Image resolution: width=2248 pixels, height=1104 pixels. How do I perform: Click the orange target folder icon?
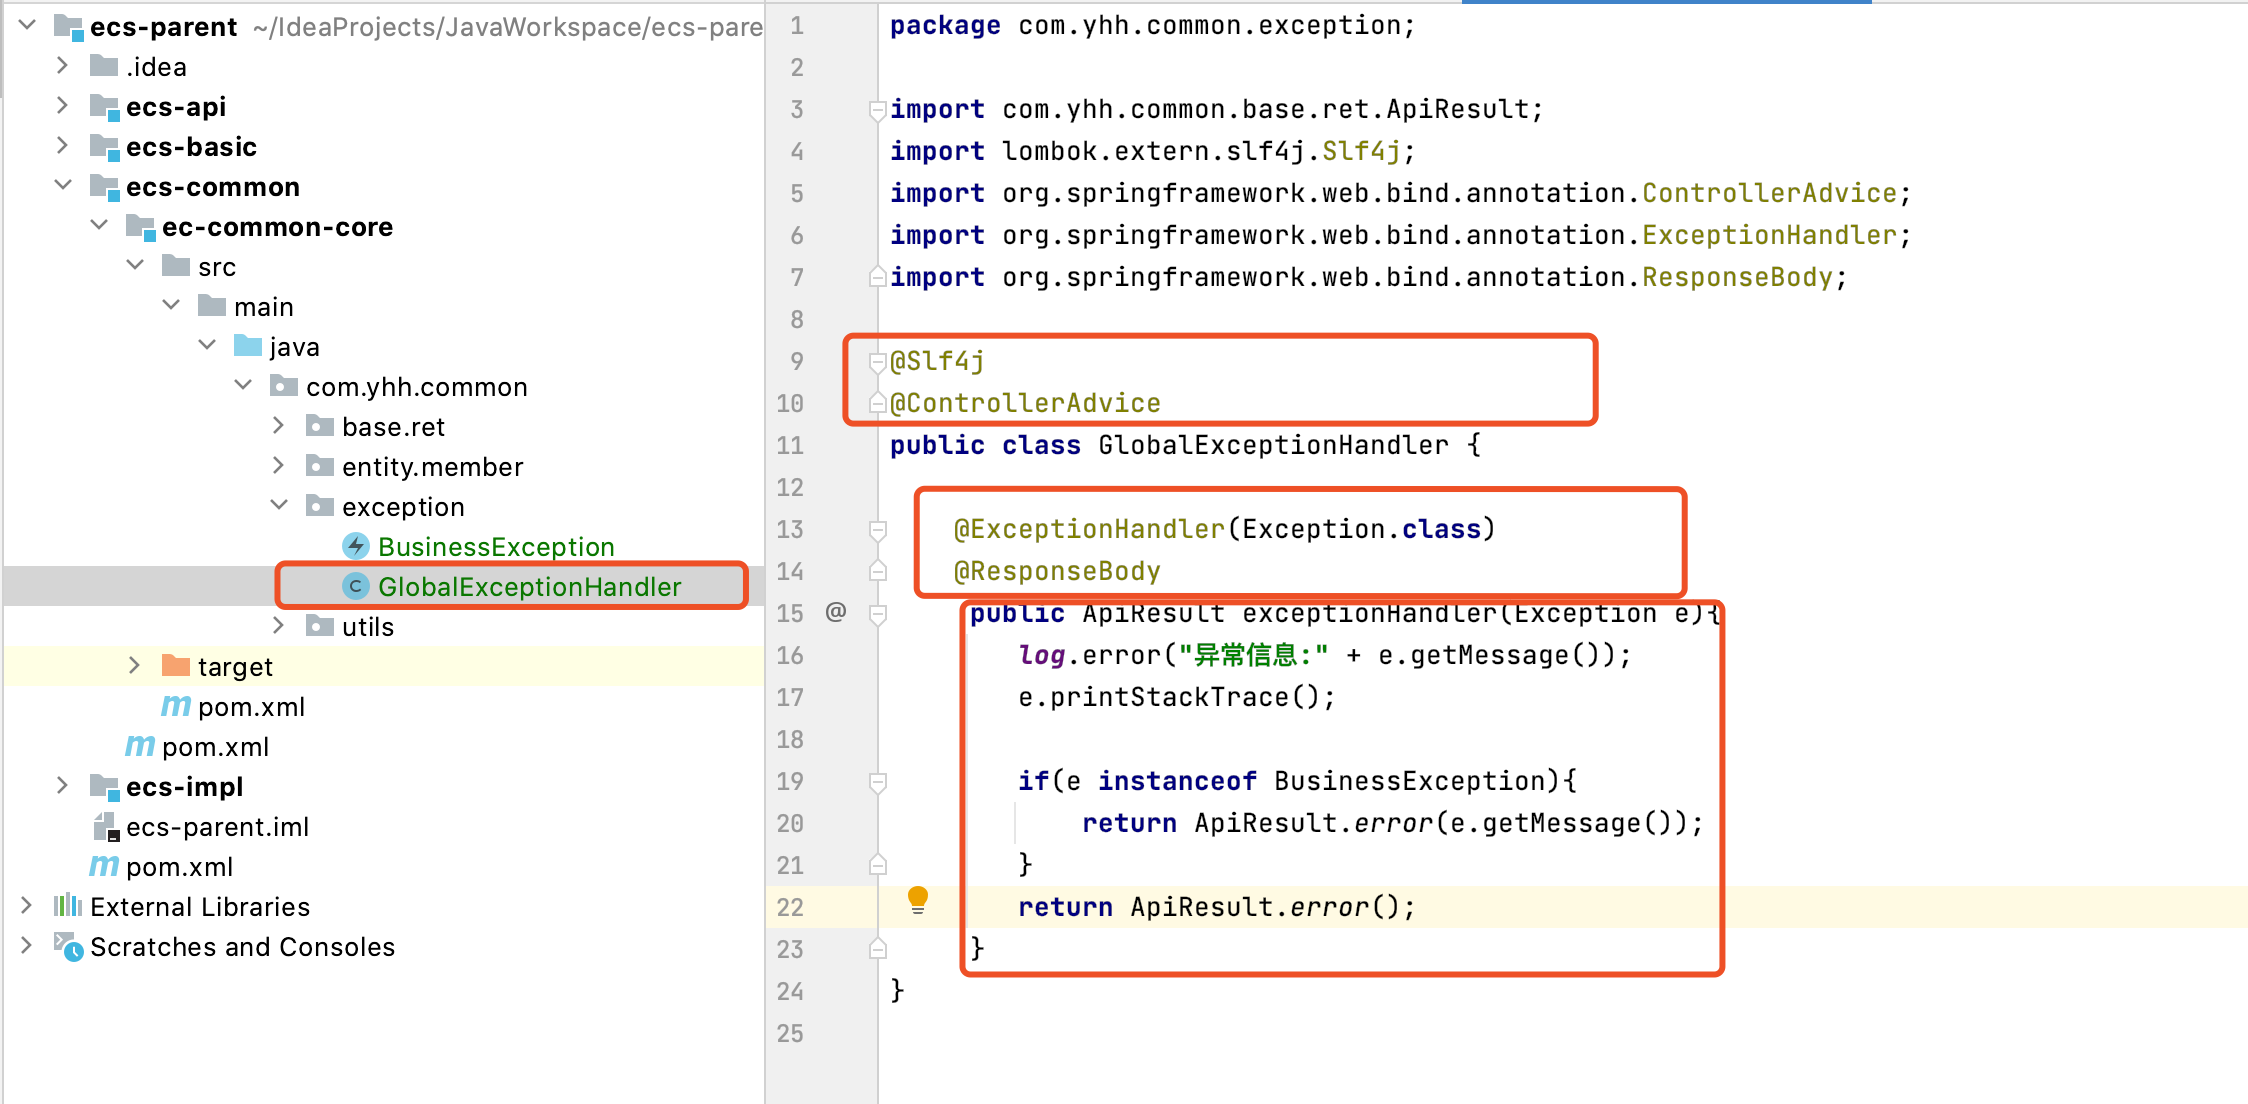(x=176, y=666)
